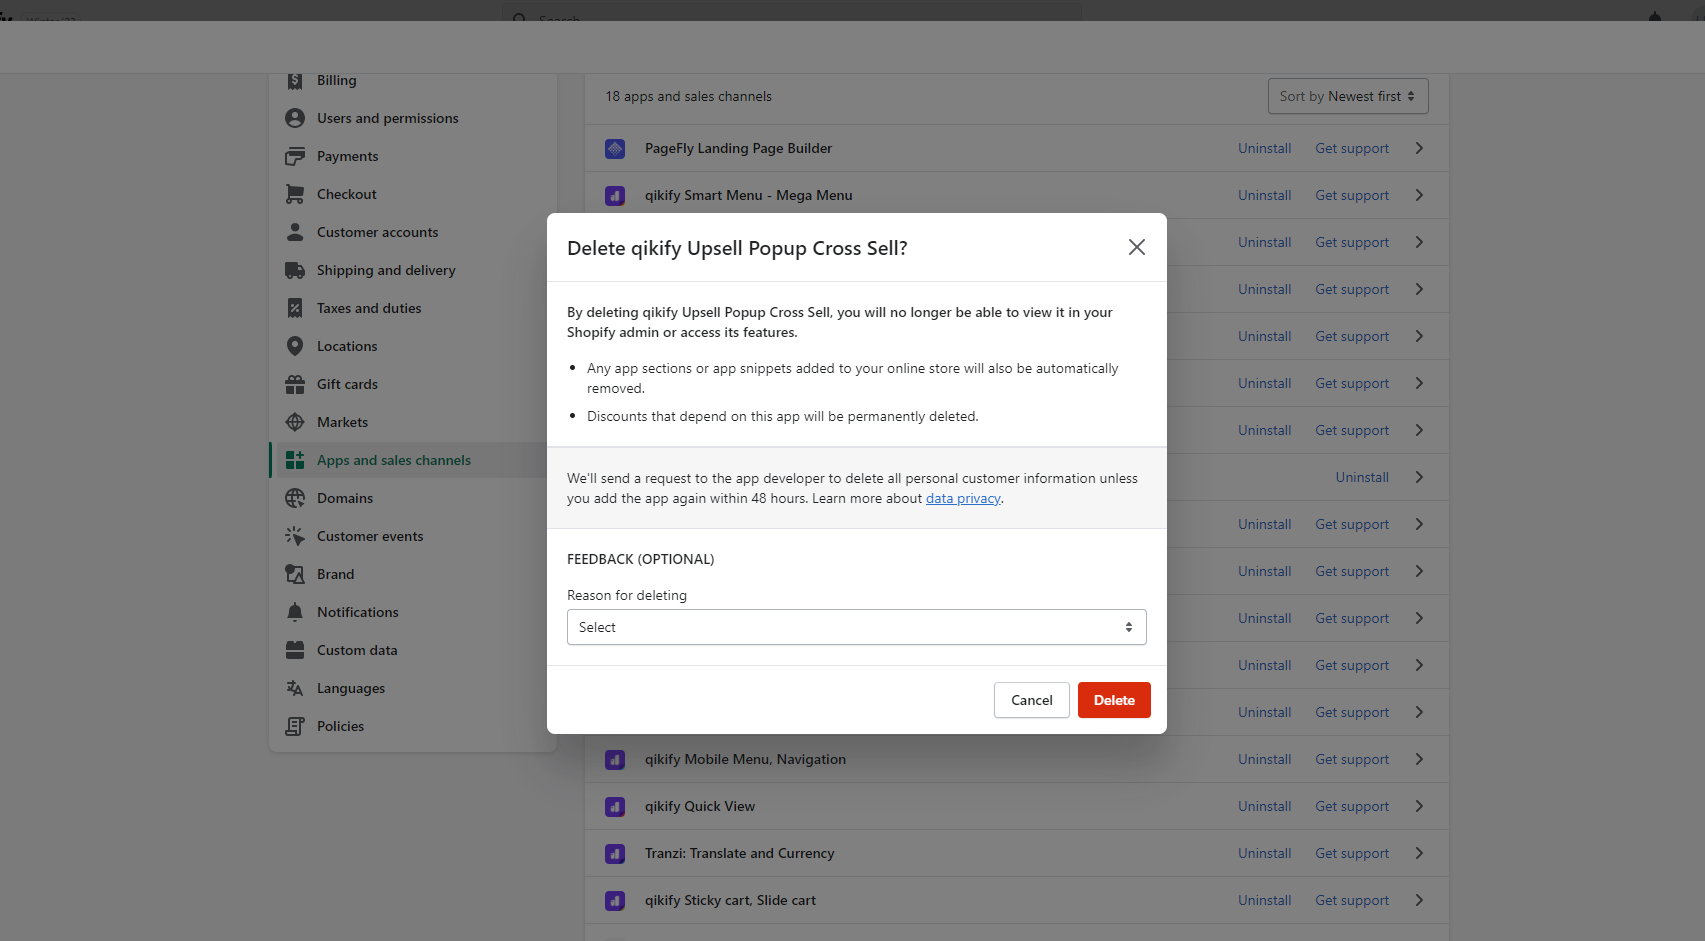Click the Gift cards icon
This screenshot has width=1705, height=941.
pos(295,384)
